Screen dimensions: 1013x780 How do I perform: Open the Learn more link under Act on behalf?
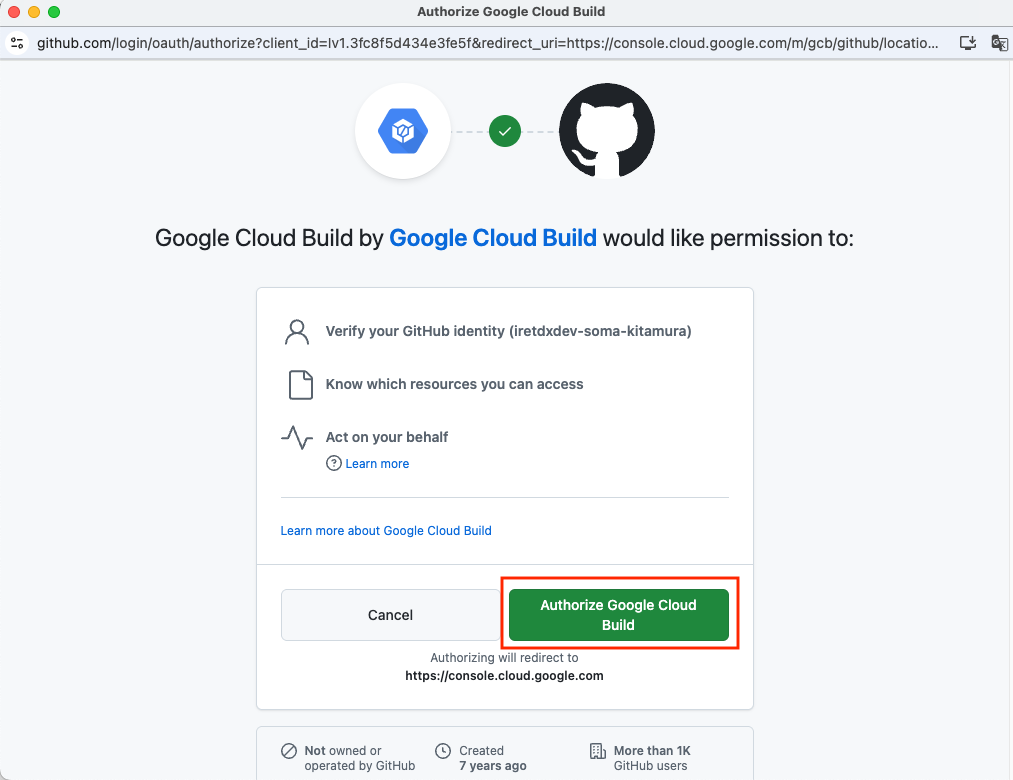pos(377,463)
